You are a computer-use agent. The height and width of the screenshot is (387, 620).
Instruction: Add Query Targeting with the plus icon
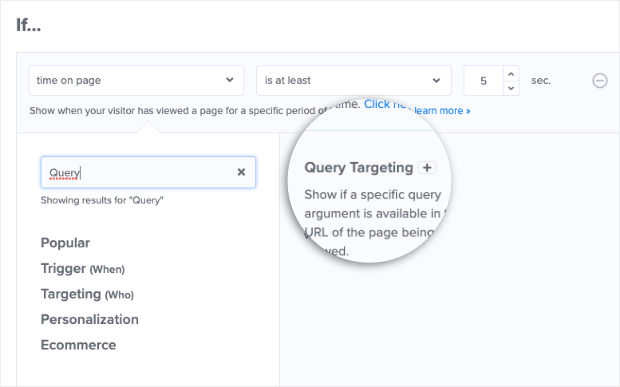click(x=427, y=168)
